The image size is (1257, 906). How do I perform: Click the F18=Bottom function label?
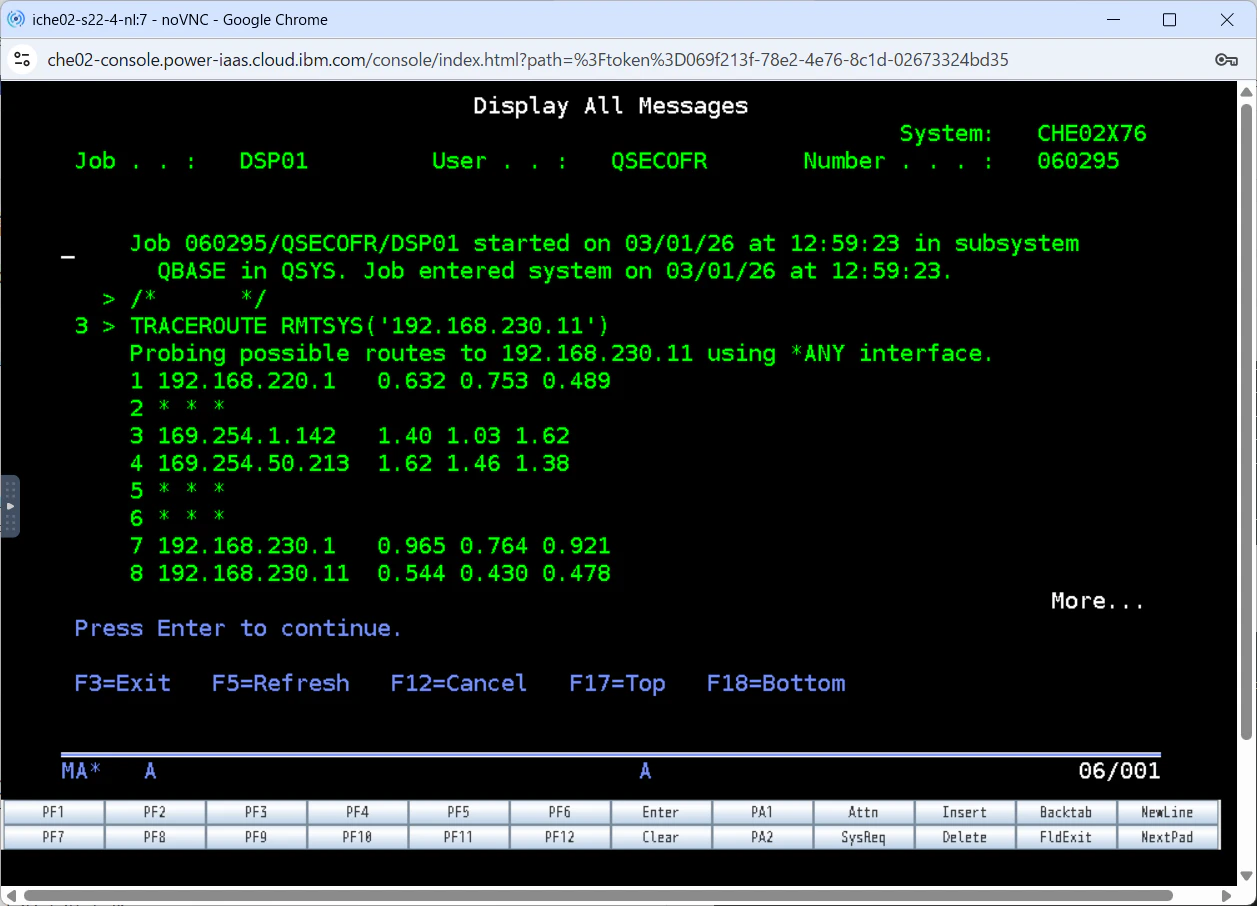[776, 683]
